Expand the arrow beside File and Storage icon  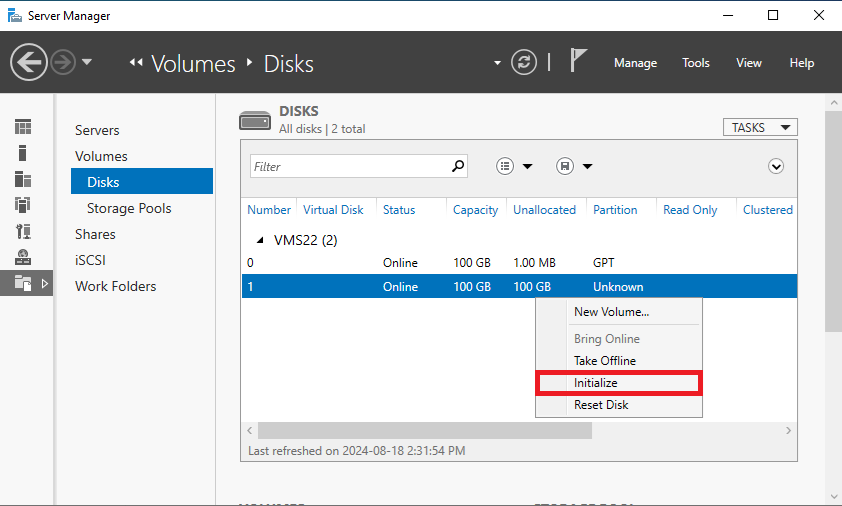tap(45, 283)
